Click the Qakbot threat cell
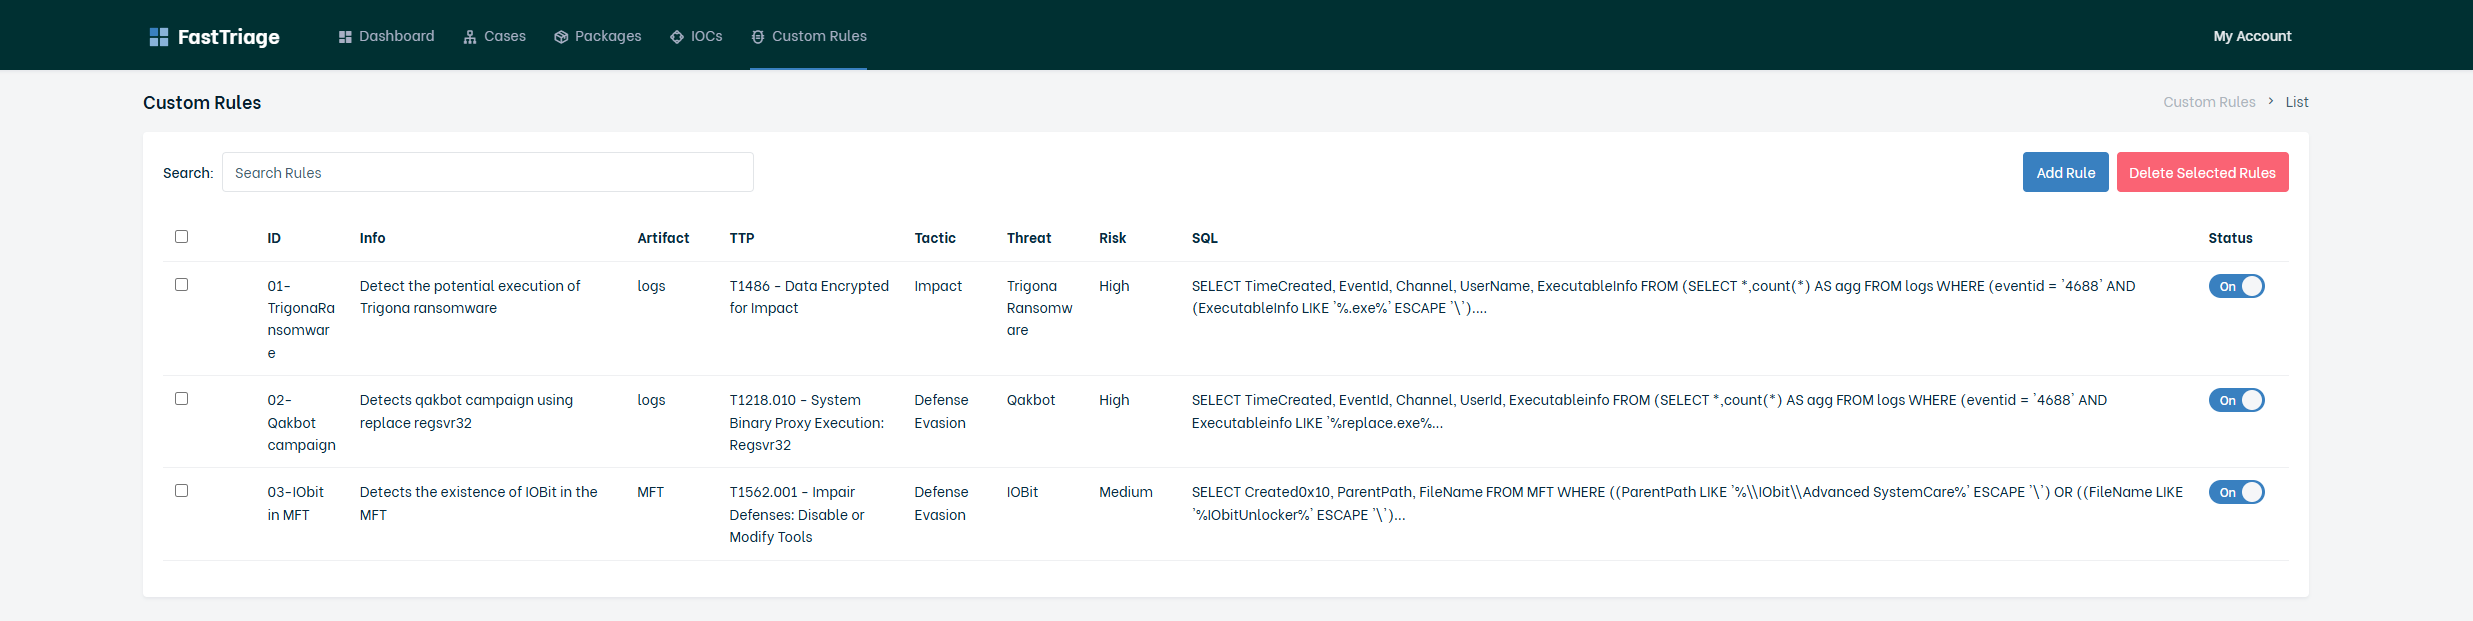This screenshot has width=2473, height=621. (1031, 400)
